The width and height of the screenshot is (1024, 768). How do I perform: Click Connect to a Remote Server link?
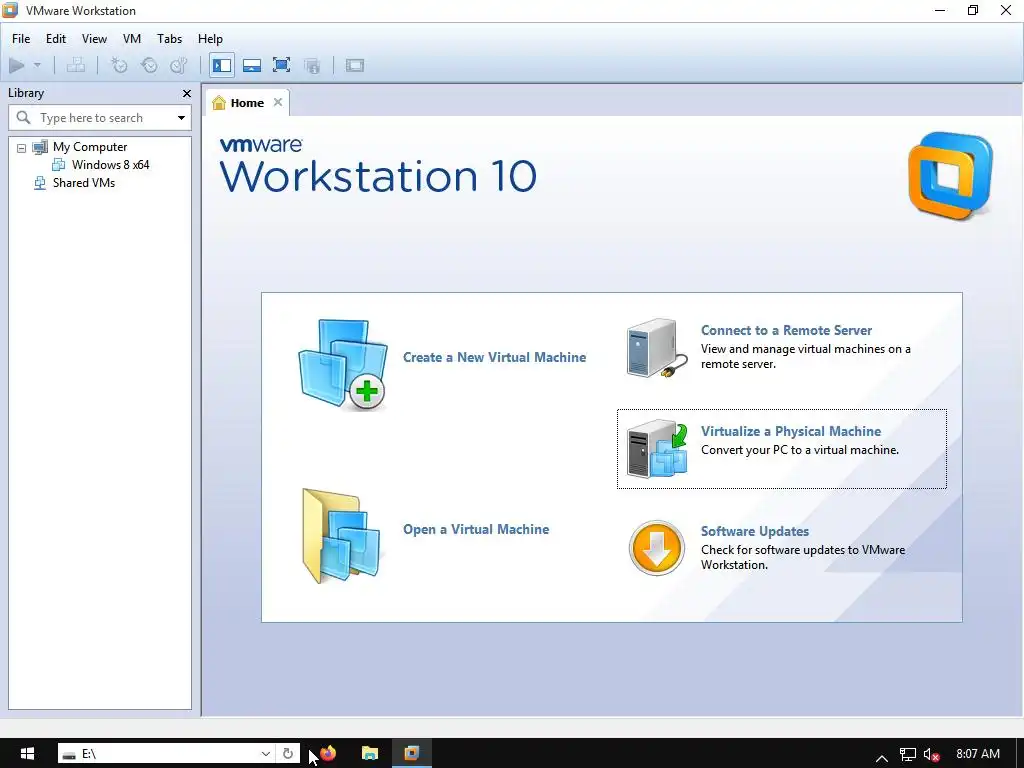tap(786, 330)
